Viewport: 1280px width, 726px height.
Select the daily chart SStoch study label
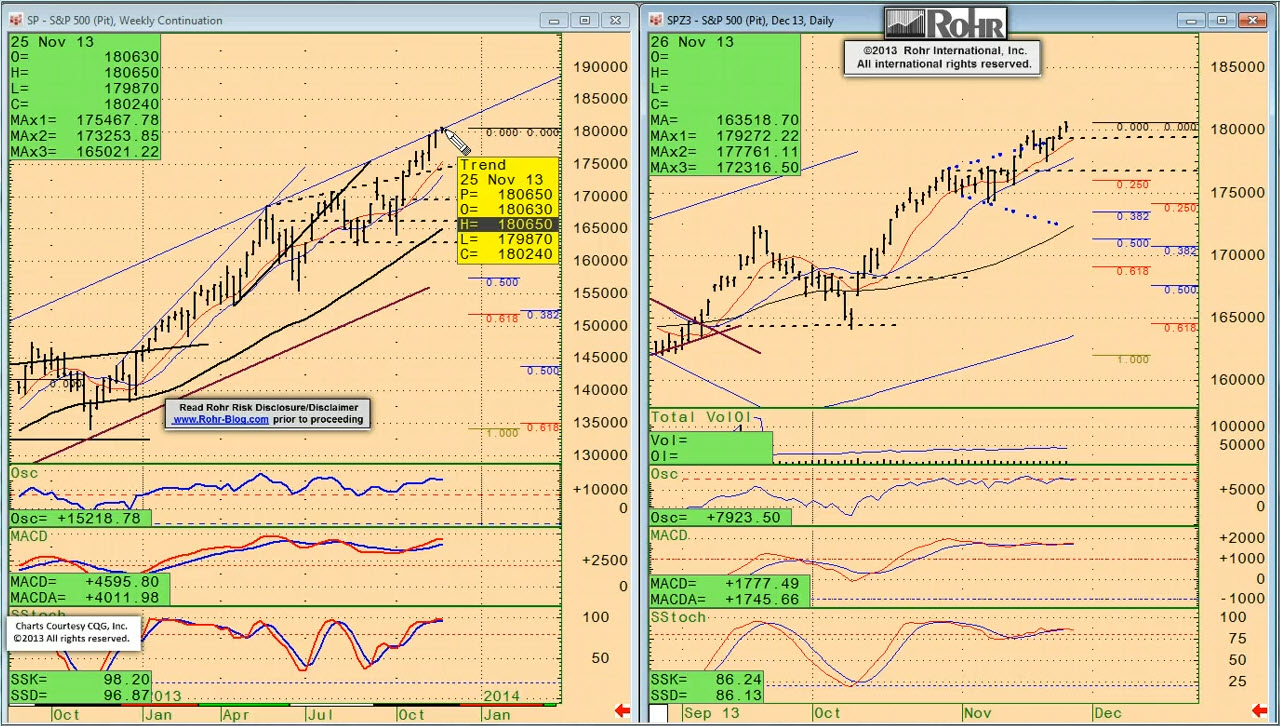click(x=678, y=618)
